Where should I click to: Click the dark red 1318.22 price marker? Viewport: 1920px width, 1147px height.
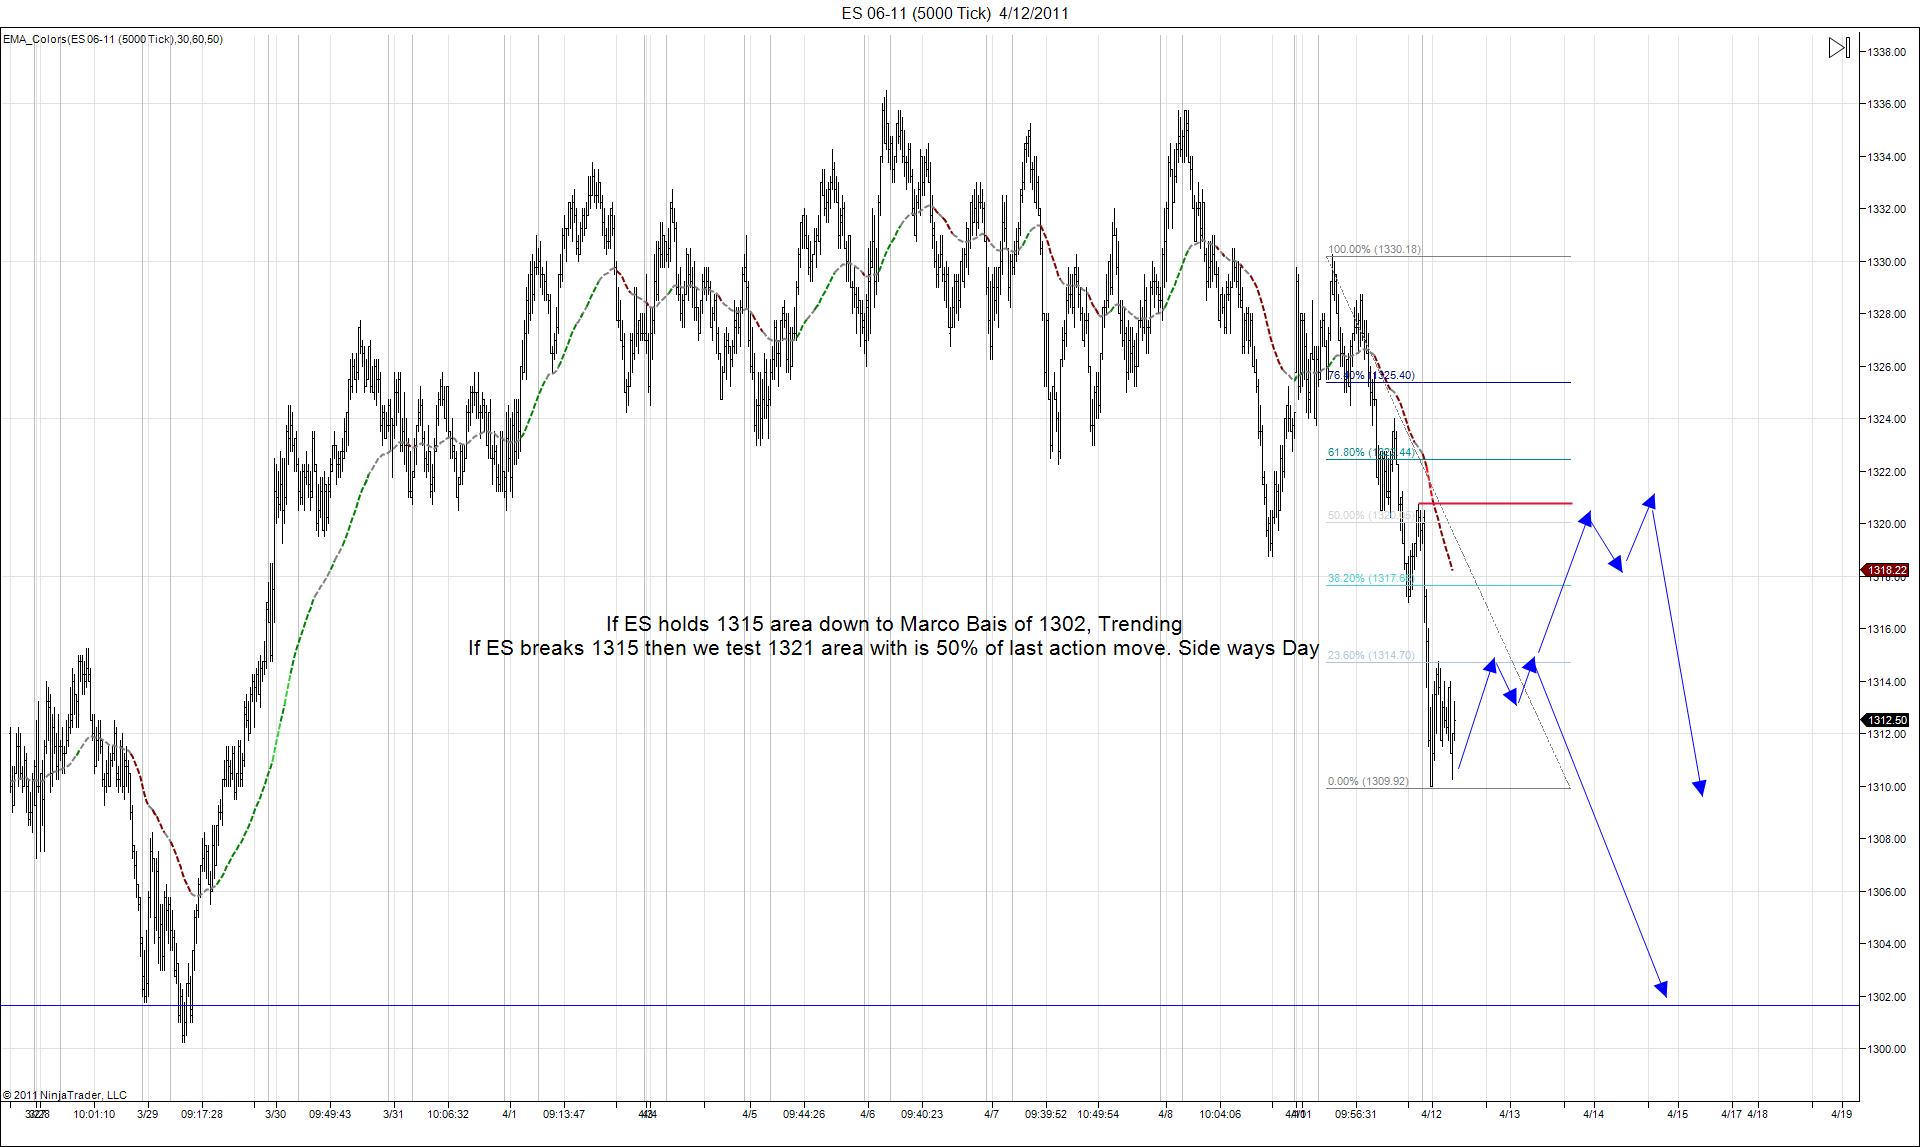1884,570
